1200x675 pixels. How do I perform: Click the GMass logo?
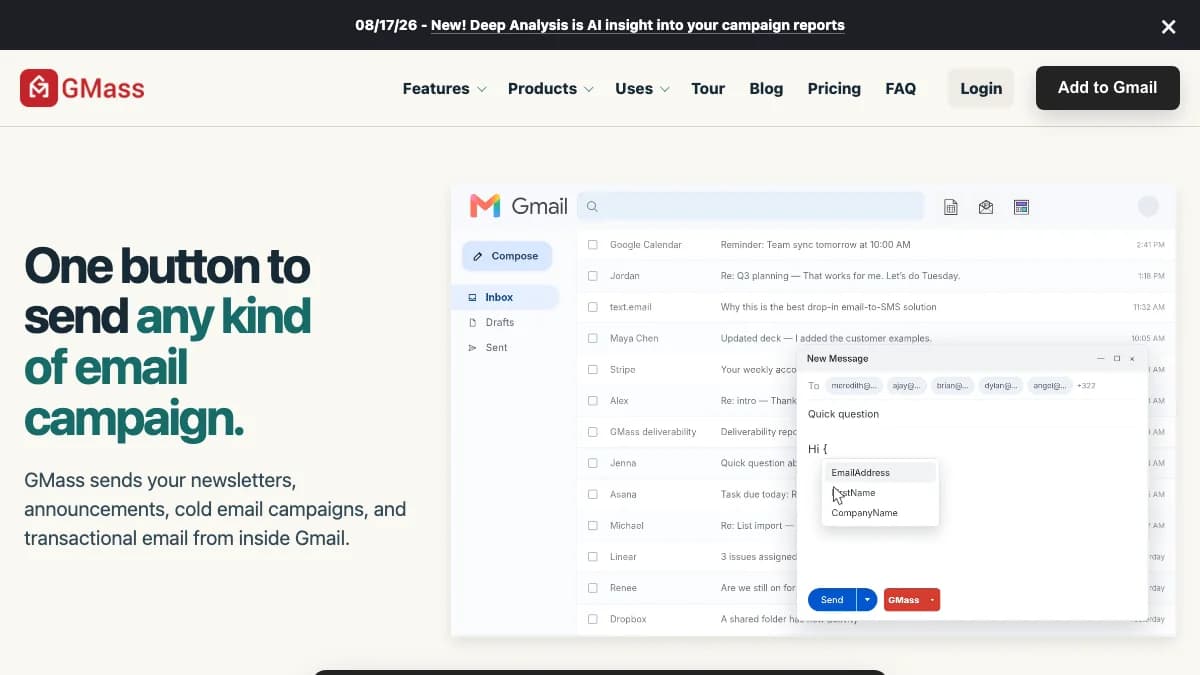point(82,88)
